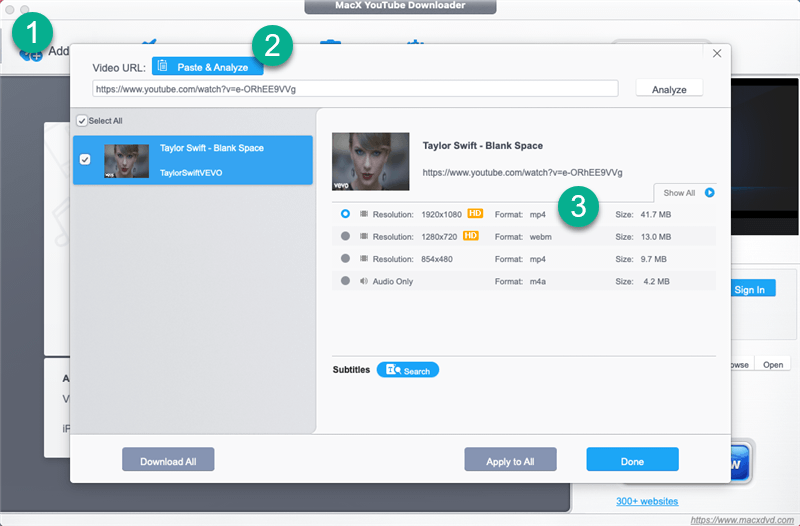Toggle the Select All checkbox
Image resolution: width=800 pixels, height=526 pixels.
tap(82, 121)
